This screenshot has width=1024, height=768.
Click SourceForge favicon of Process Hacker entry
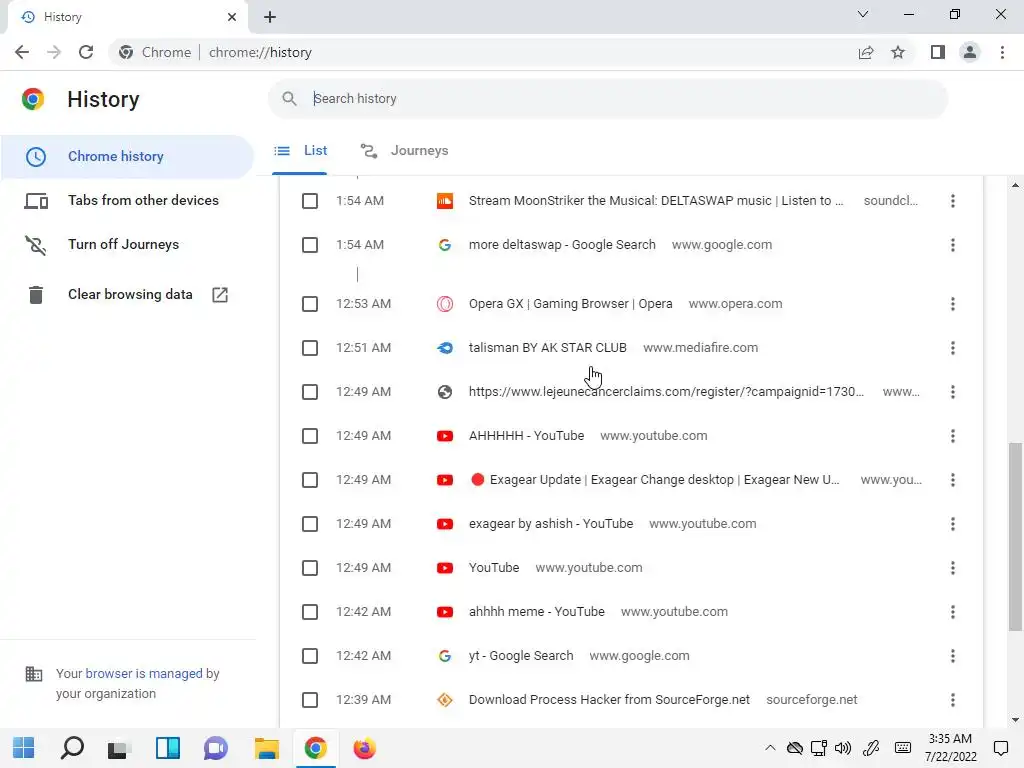pyautogui.click(x=445, y=699)
